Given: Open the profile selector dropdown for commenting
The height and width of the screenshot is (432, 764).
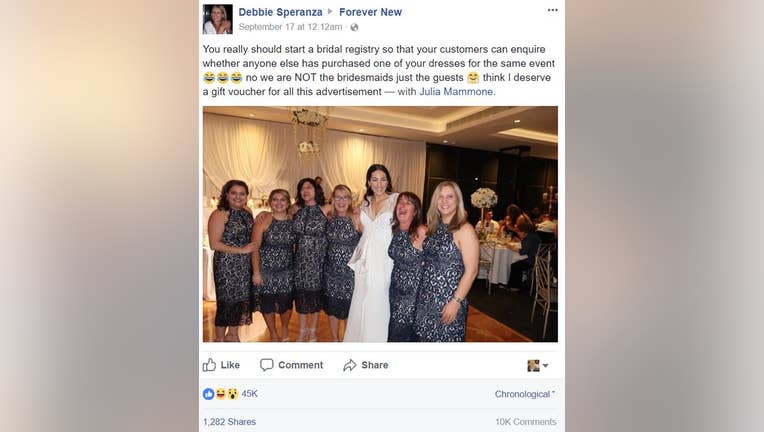Looking at the screenshot, I should point(538,365).
